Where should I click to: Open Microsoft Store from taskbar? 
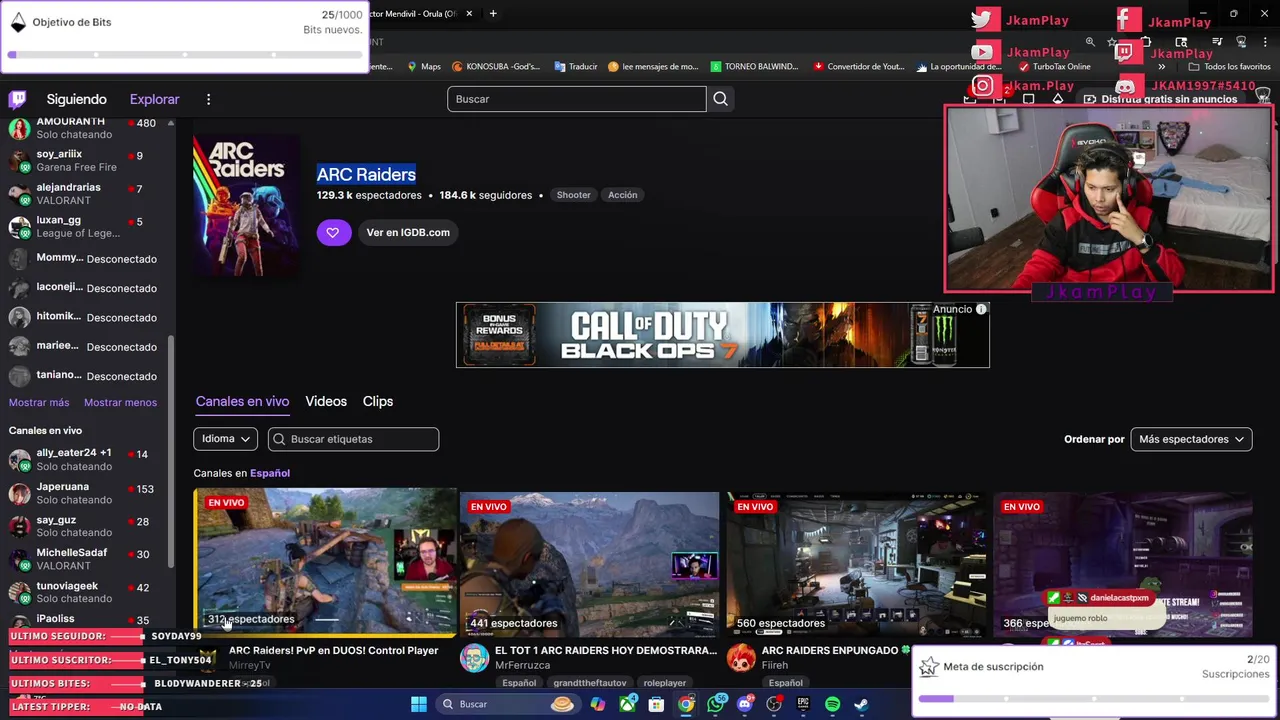(656, 704)
